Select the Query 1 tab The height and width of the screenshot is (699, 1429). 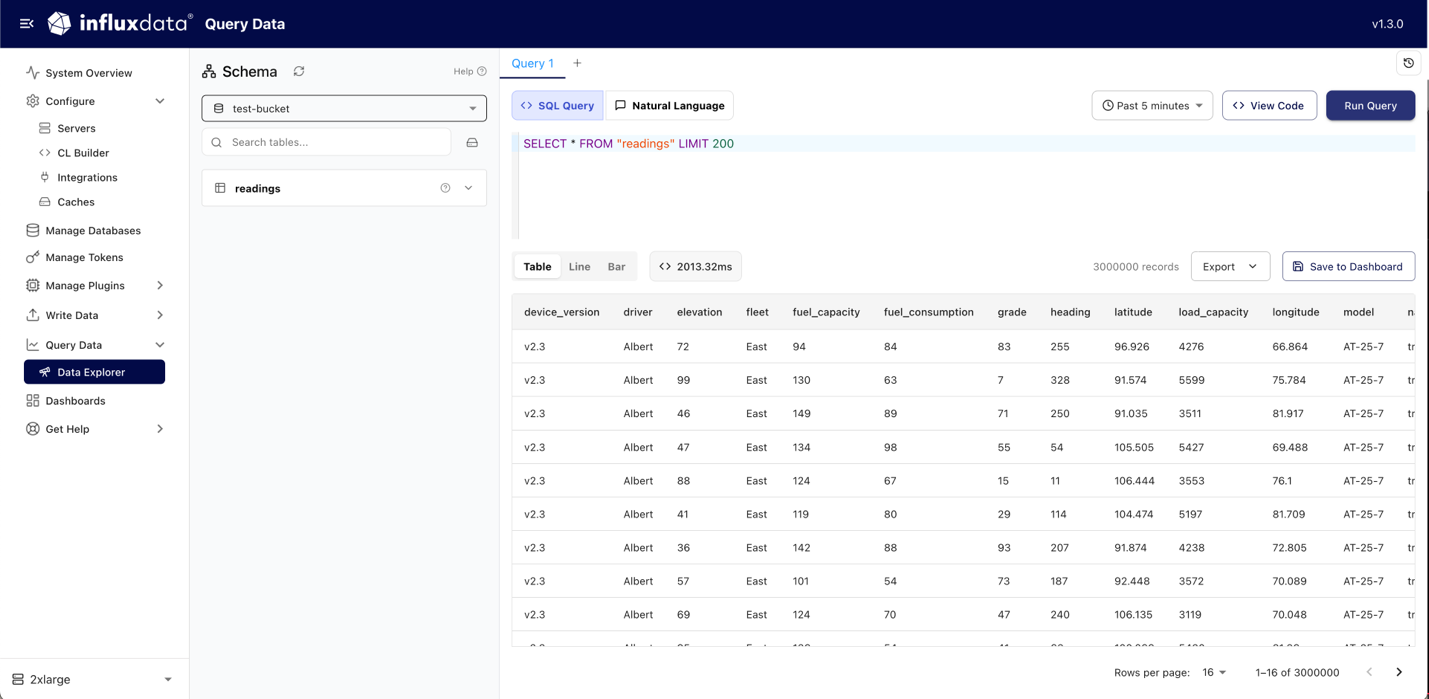point(532,63)
